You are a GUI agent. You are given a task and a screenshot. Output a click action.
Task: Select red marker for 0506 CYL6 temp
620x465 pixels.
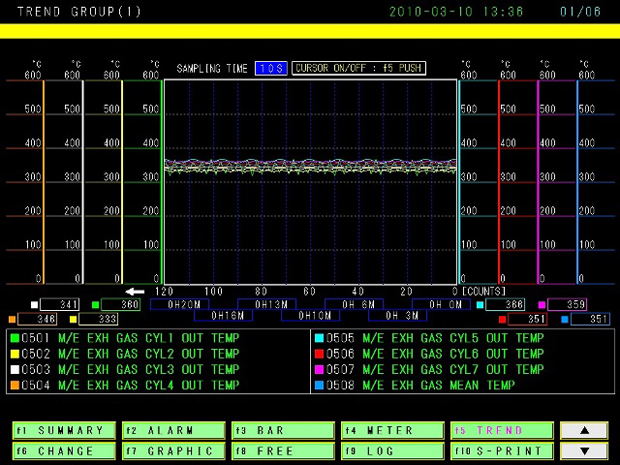coord(318,354)
